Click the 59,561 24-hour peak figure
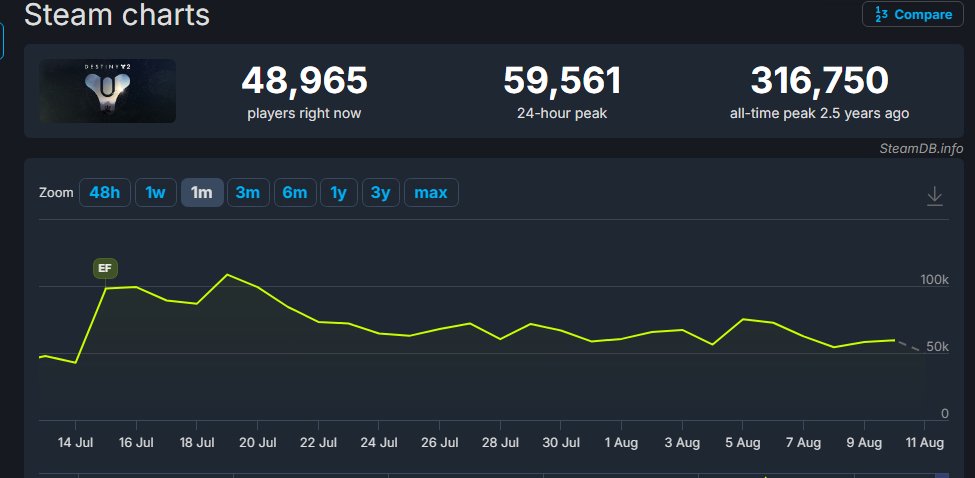975x478 pixels. point(562,81)
